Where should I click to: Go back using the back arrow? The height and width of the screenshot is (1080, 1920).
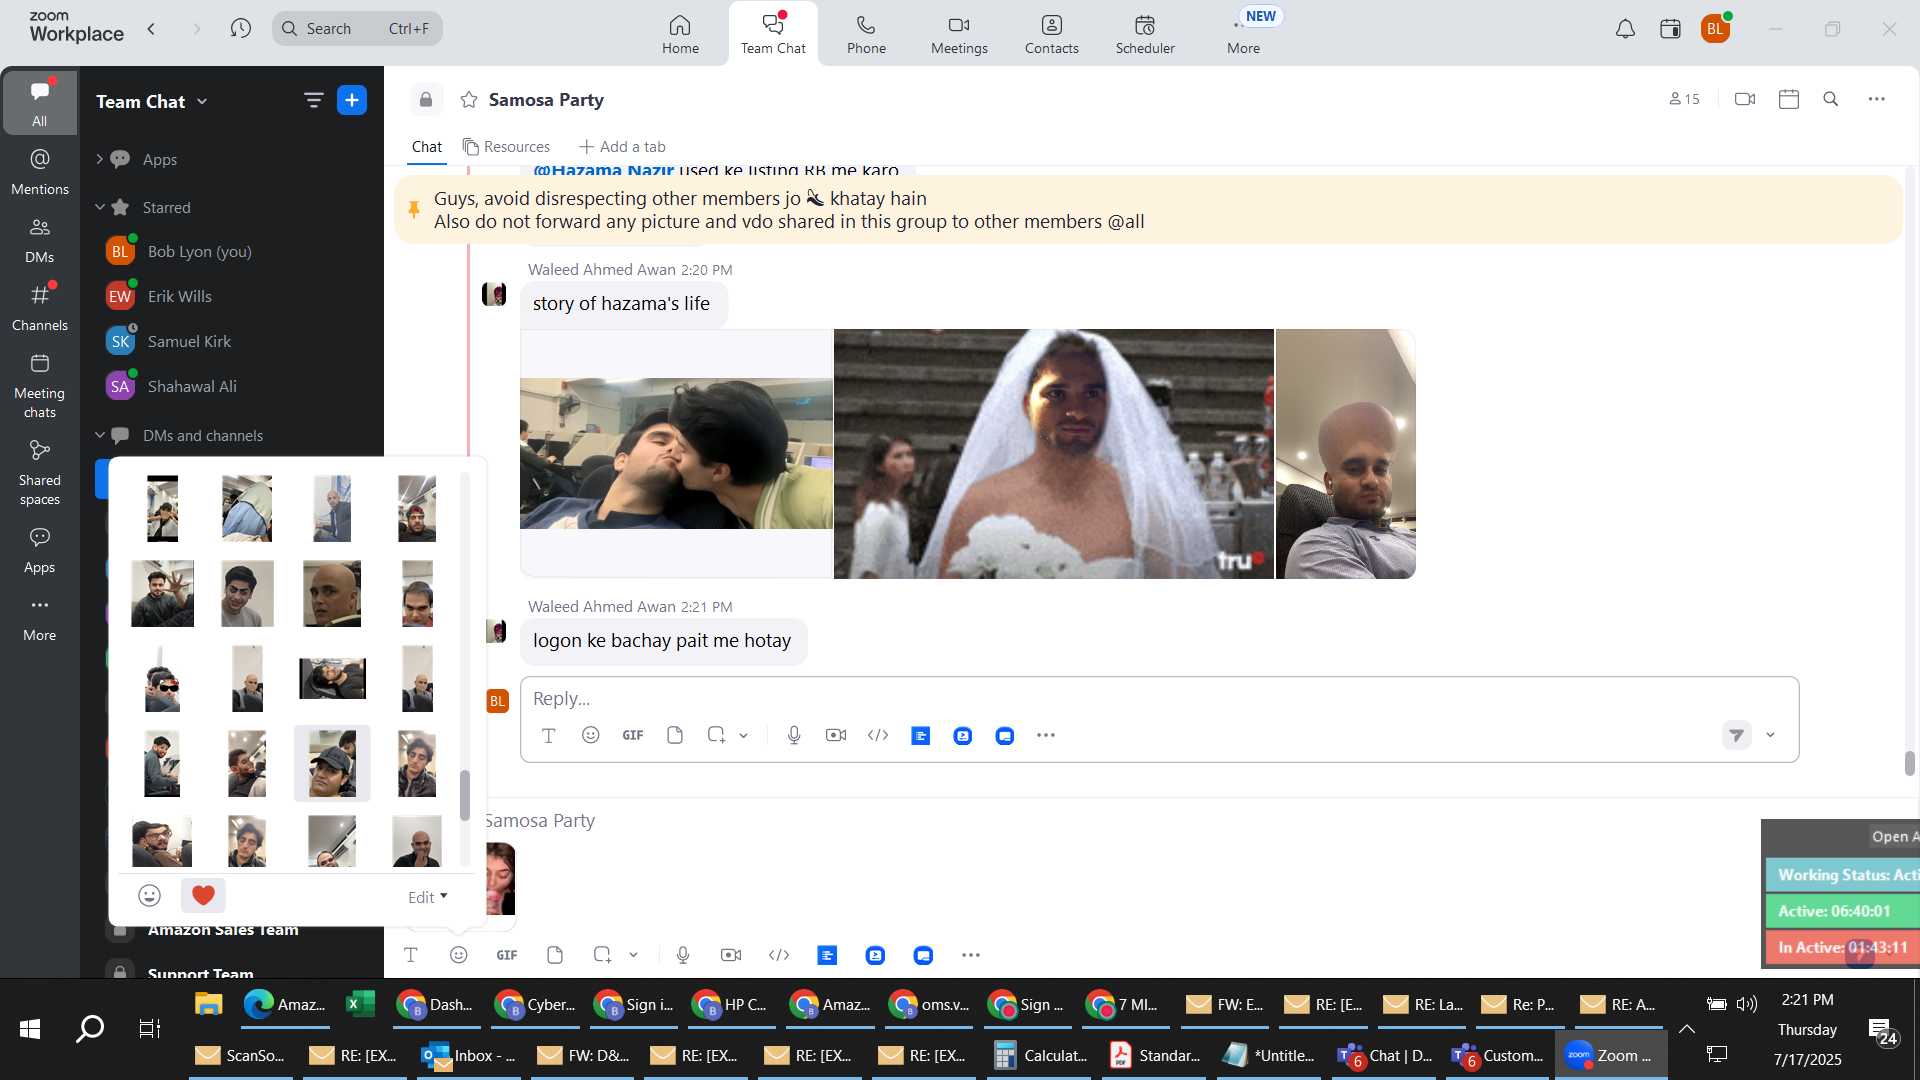click(x=152, y=29)
